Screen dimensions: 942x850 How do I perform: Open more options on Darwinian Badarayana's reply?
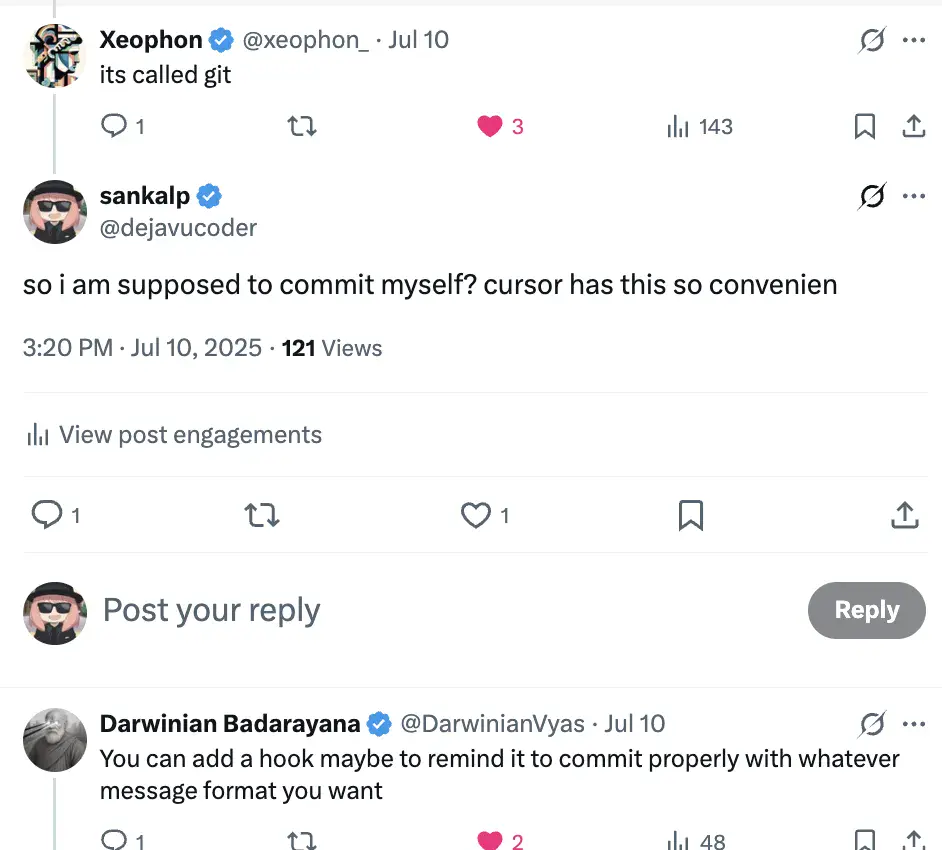(913, 724)
